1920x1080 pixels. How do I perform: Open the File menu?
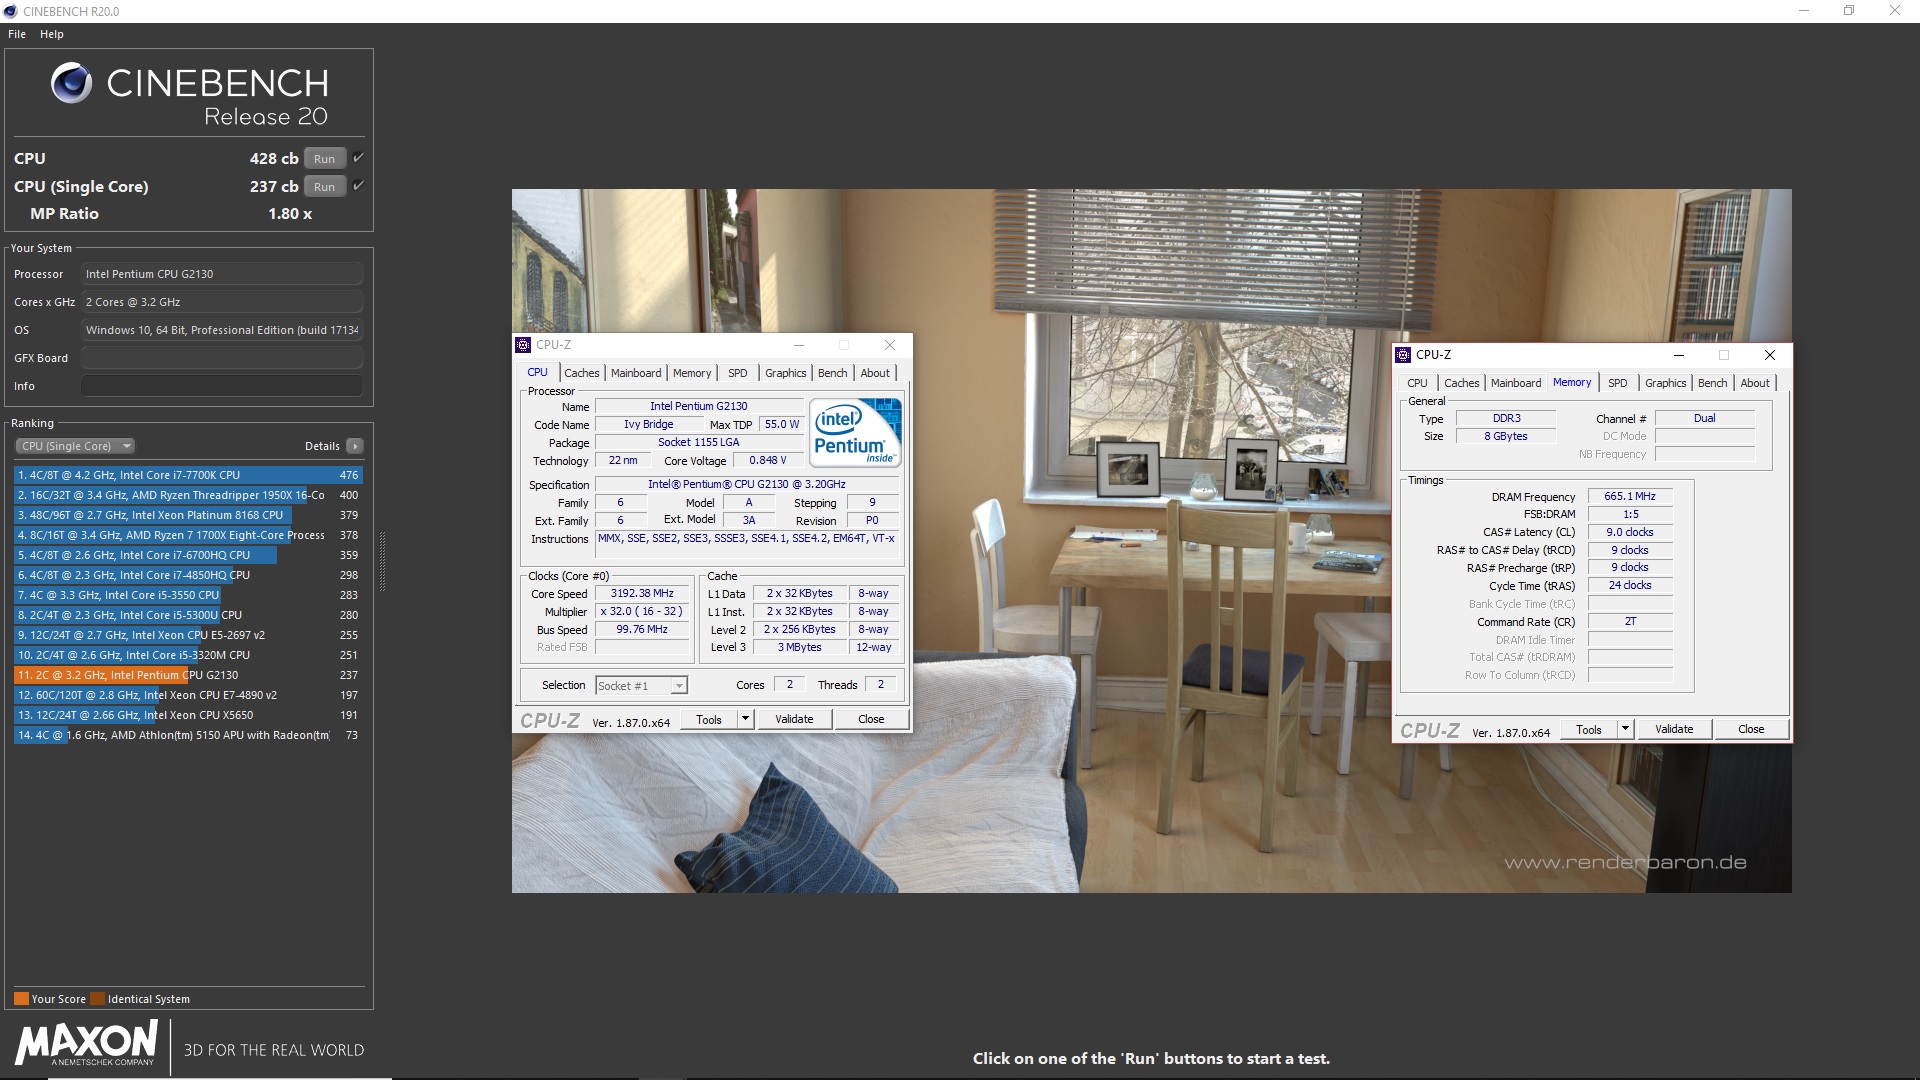pos(17,34)
